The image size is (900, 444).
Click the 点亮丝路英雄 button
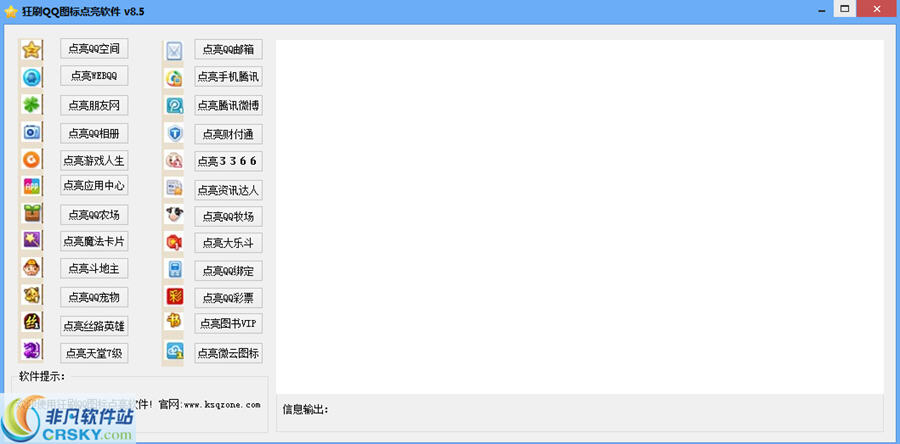point(94,326)
